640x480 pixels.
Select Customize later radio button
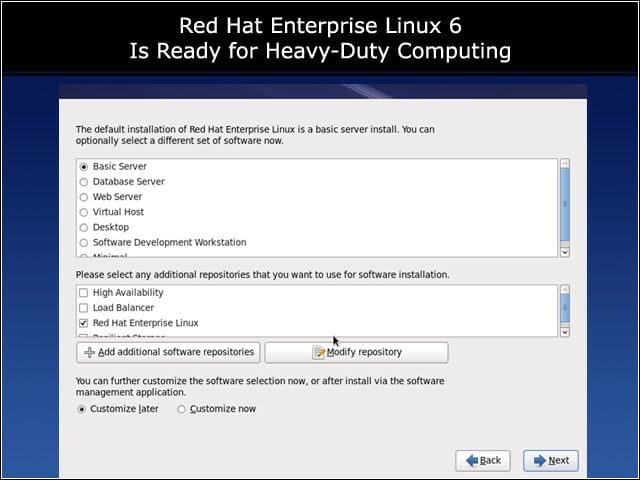click(82, 409)
